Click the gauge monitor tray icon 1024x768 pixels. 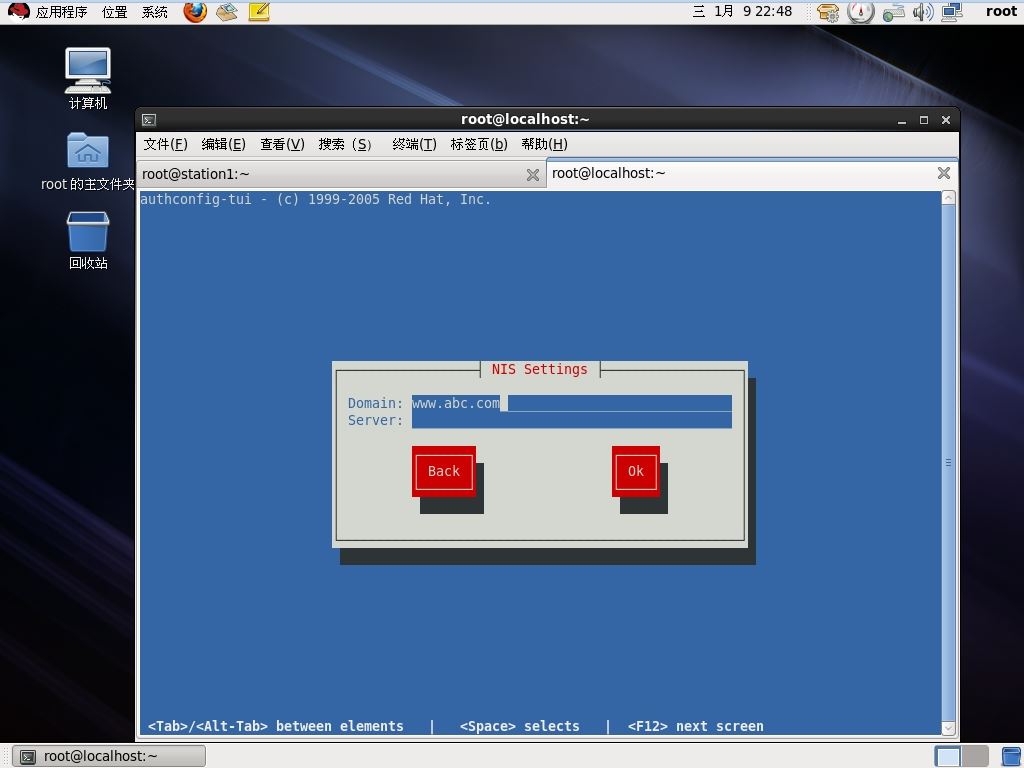point(860,12)
